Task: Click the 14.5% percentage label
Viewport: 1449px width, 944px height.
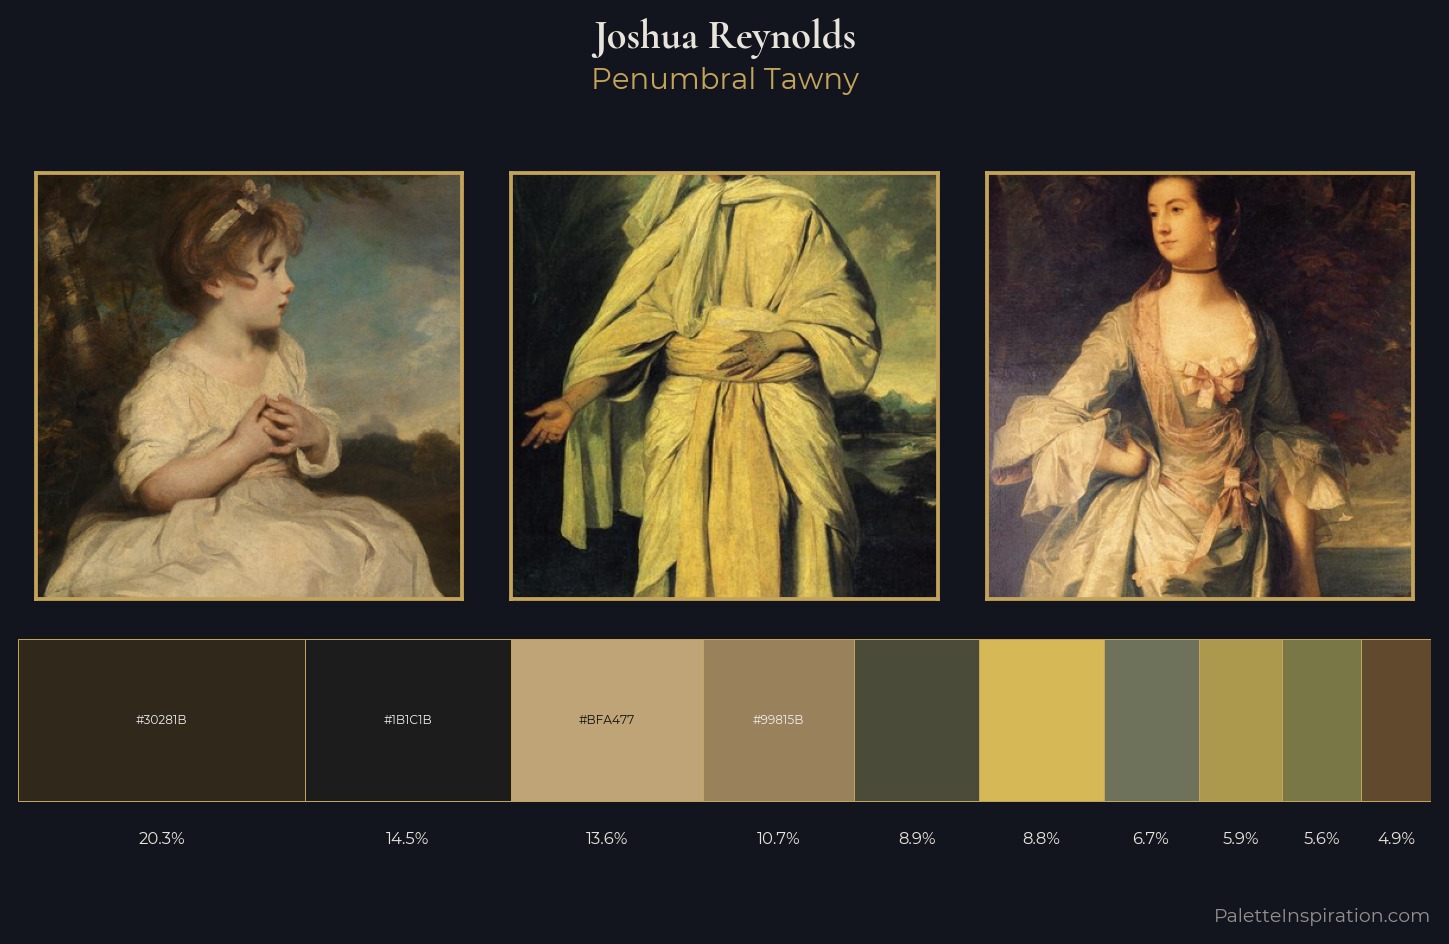Action: [x=407, y=838]
